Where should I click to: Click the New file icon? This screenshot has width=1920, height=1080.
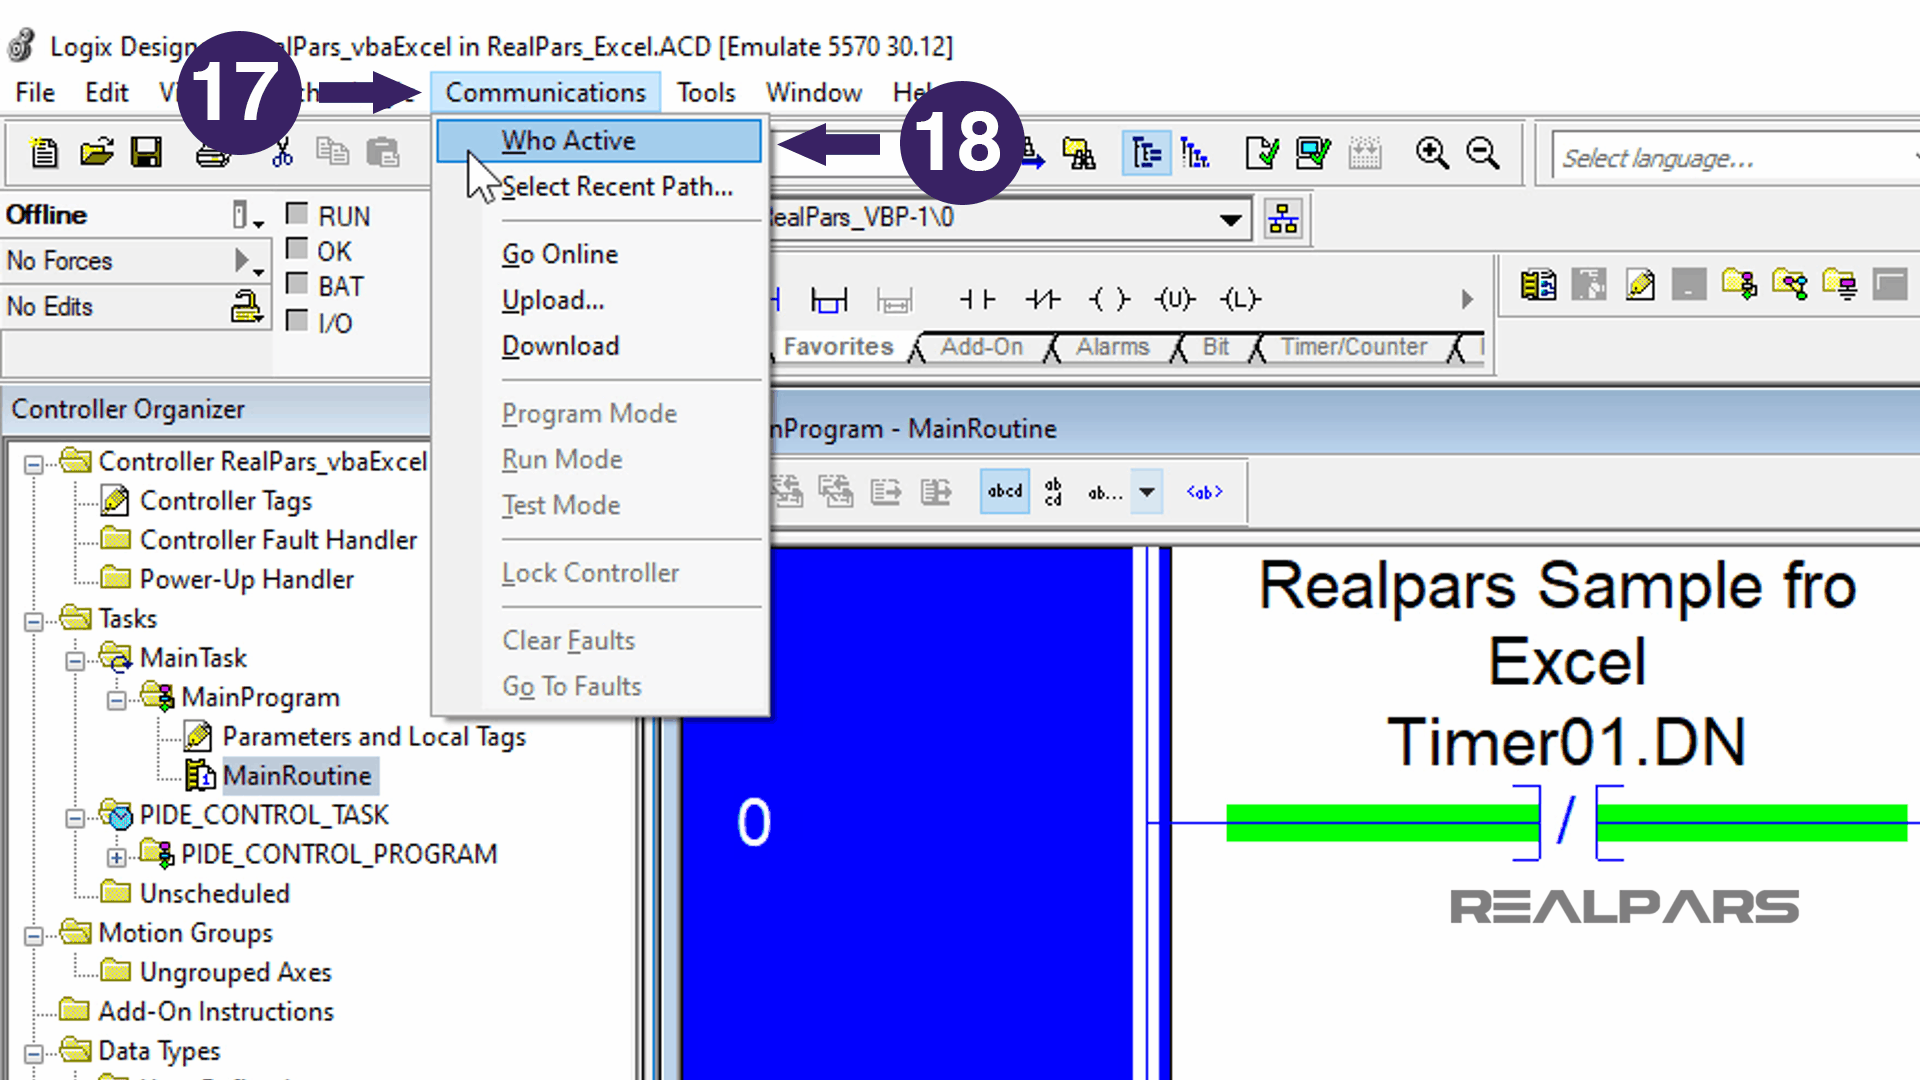click(x=44, y=153)
